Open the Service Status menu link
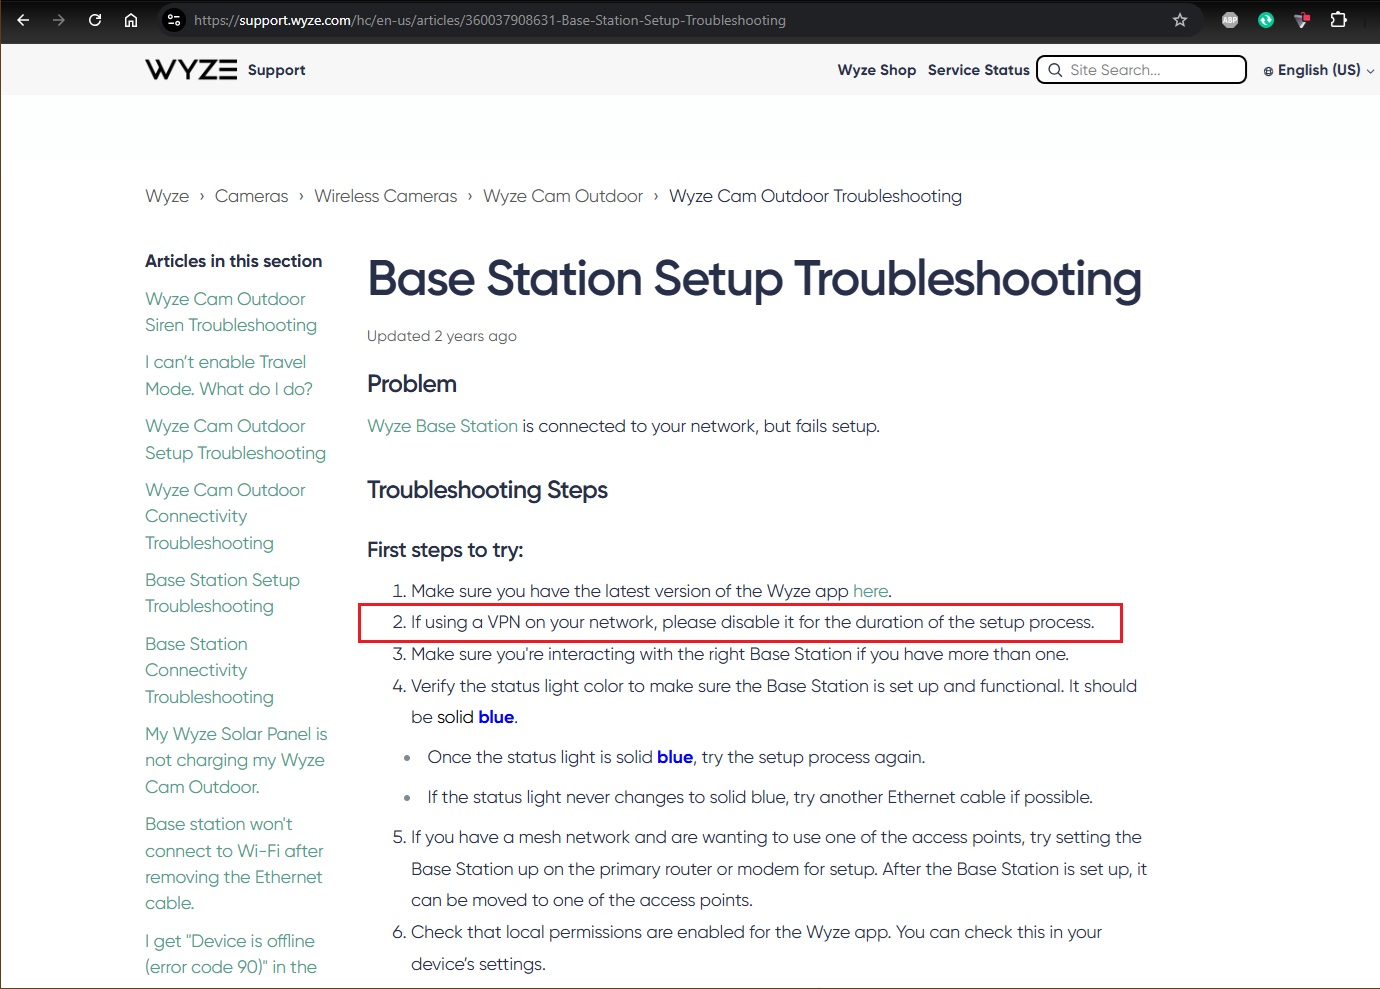Screen dimensions: 1380x989 [x=979, y=70]
